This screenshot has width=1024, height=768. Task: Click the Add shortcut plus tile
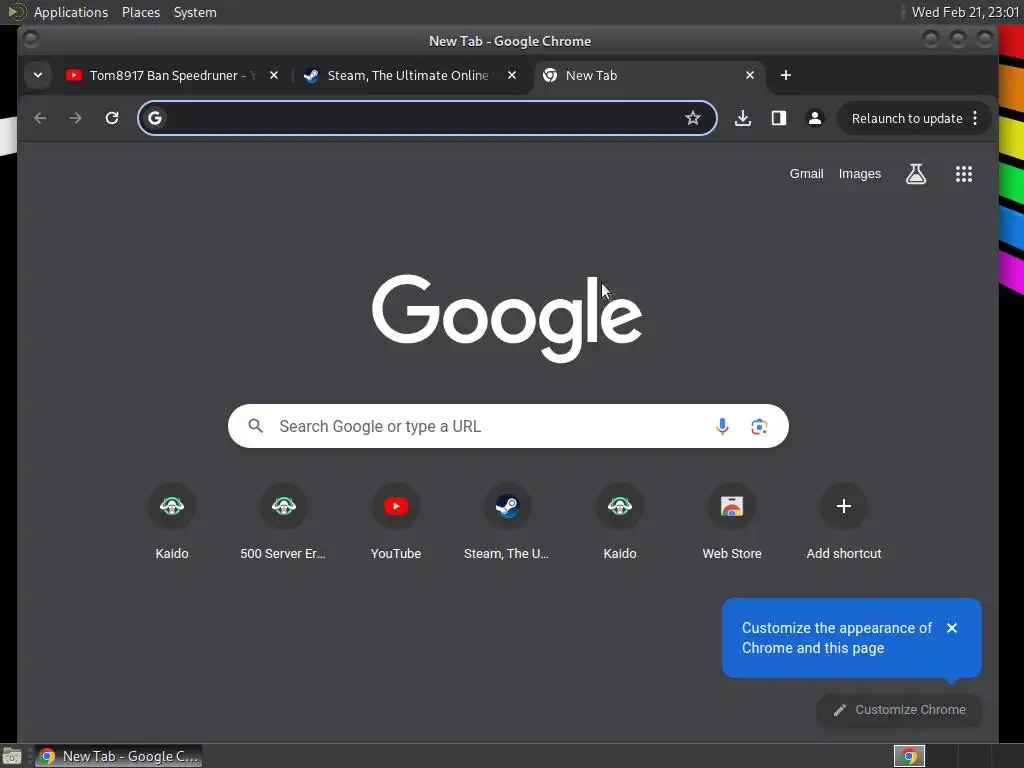(x=844, y=522)
